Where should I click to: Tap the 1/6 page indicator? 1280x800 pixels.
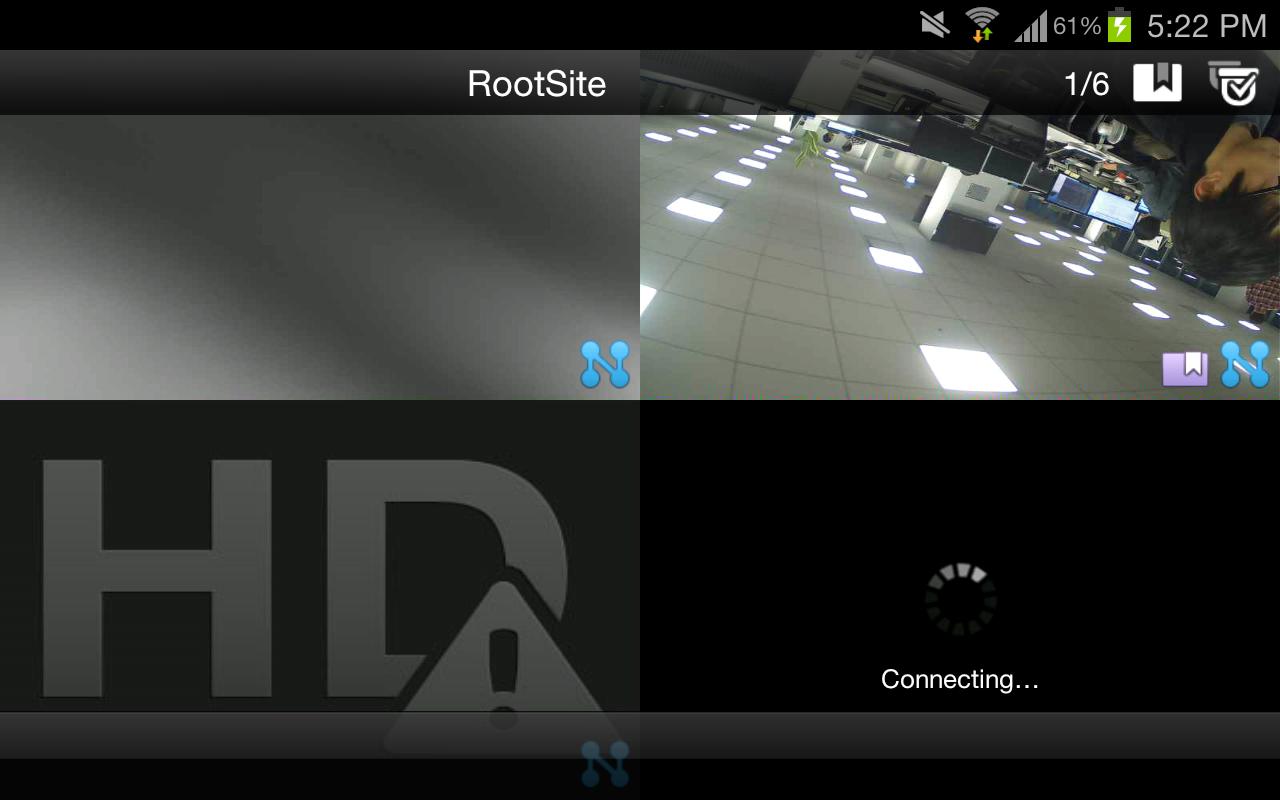tap(1086, 84)
